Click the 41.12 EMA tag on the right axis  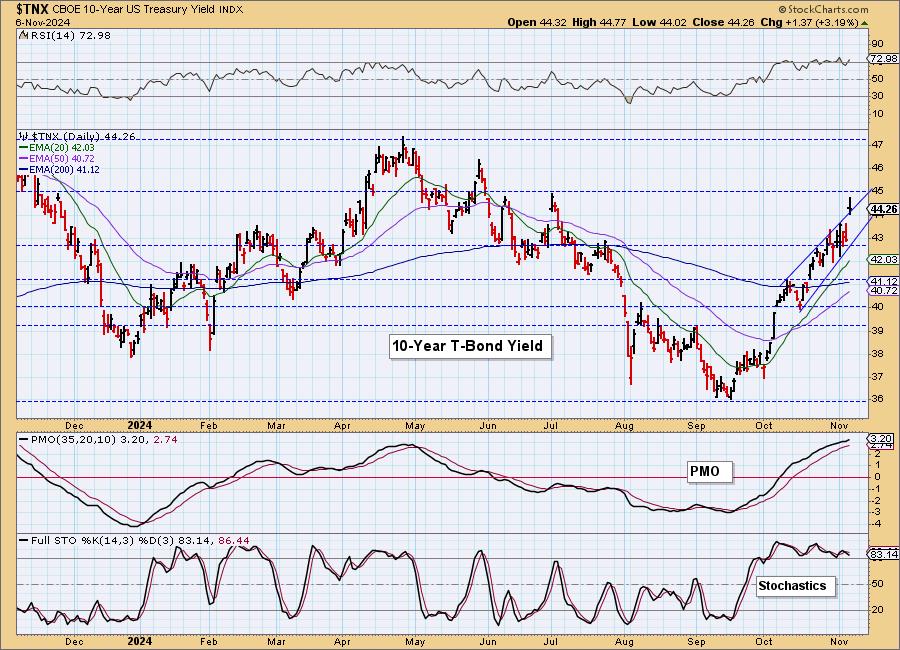(884, 281)
